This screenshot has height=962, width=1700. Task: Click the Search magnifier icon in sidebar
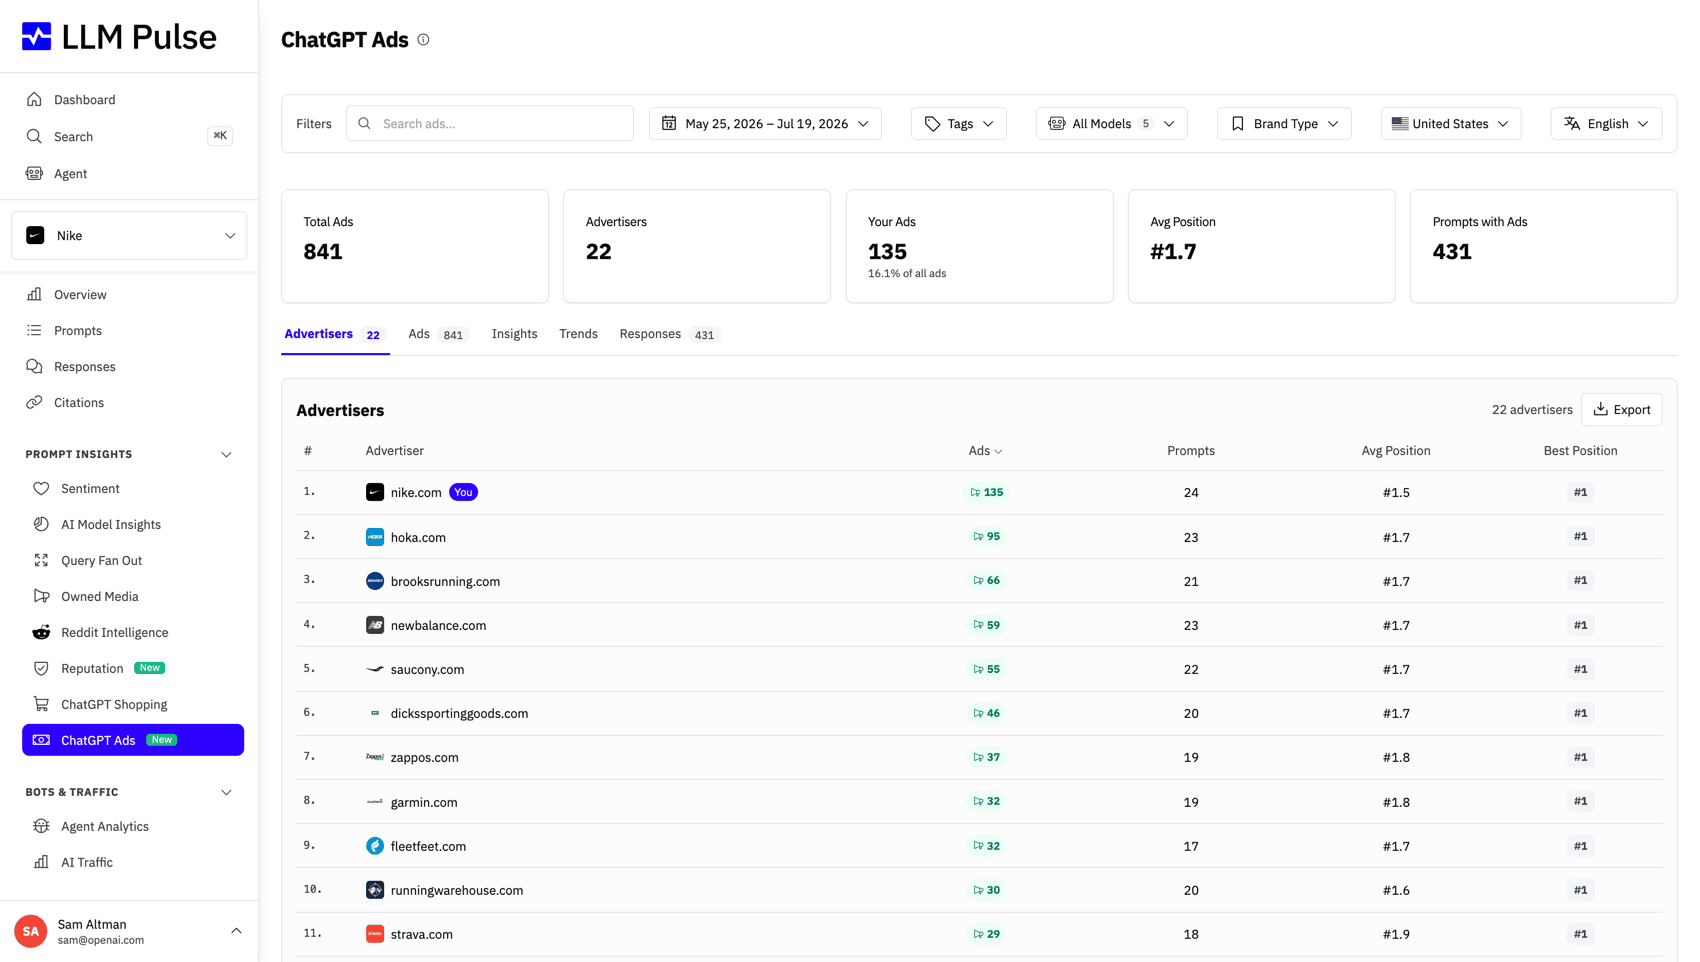pyautogui.click(x=34, y=136)
